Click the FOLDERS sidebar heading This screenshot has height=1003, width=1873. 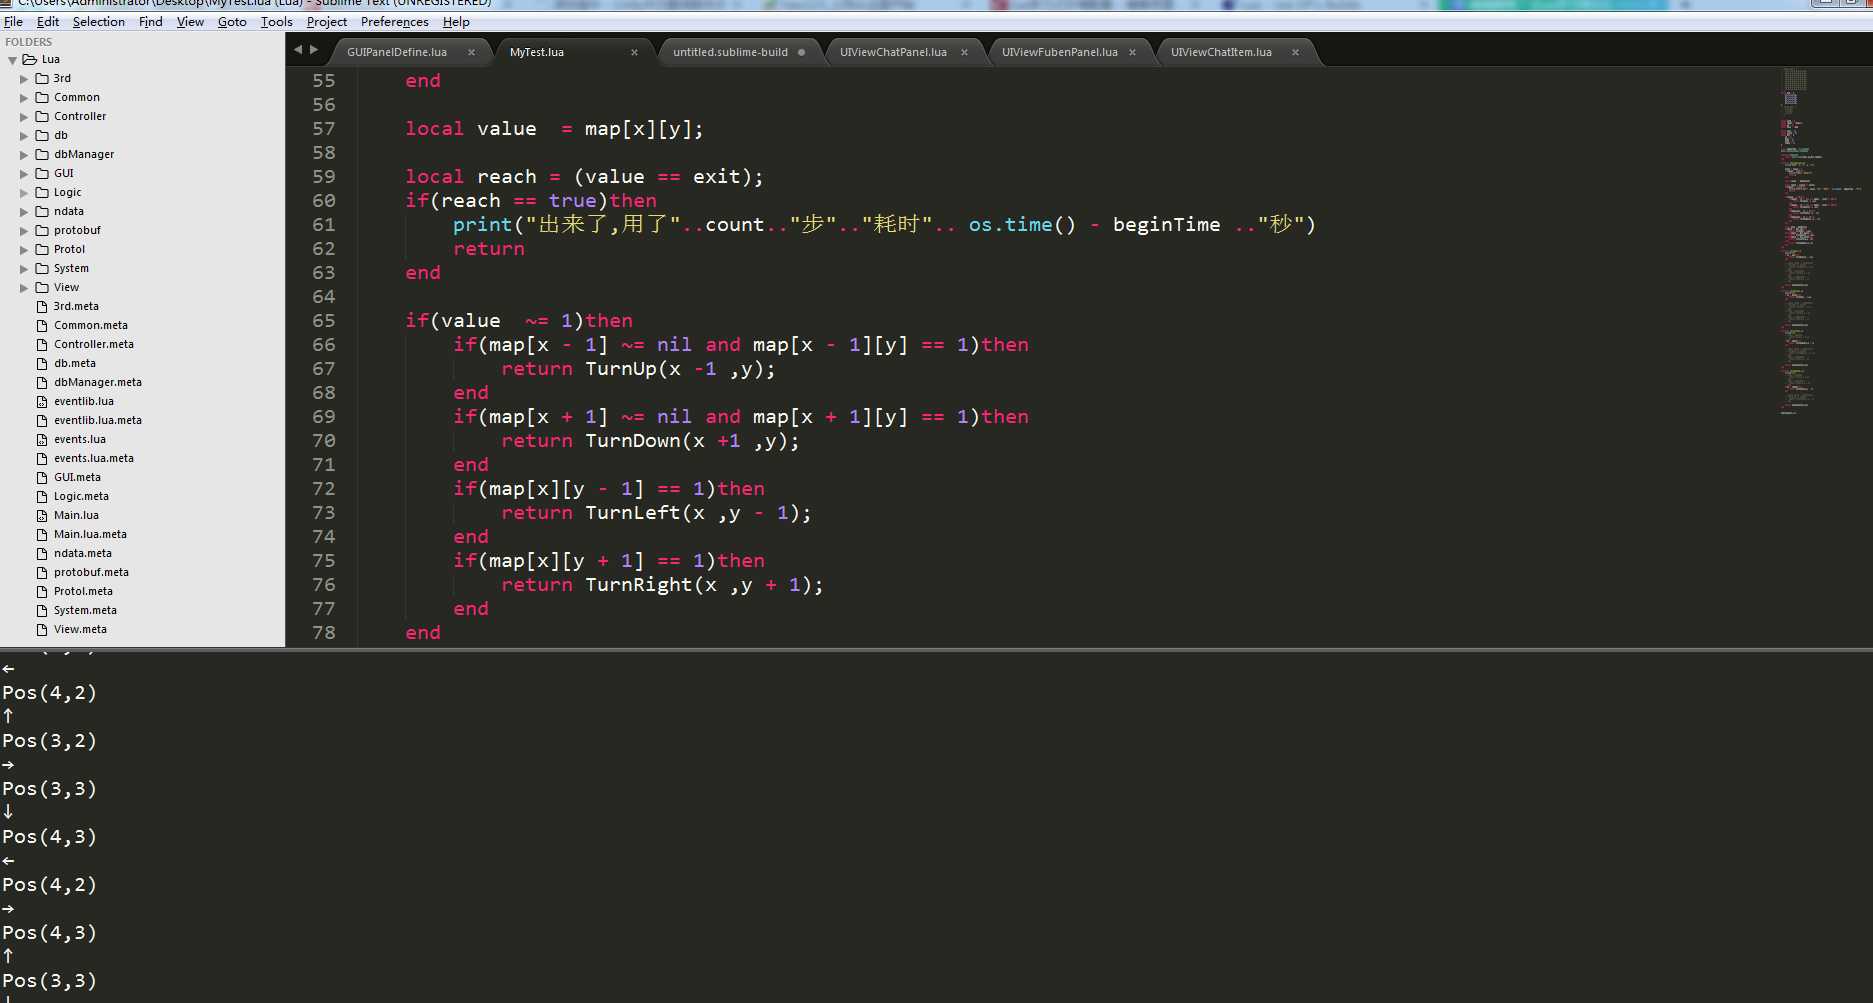click(x=28, y=42)
